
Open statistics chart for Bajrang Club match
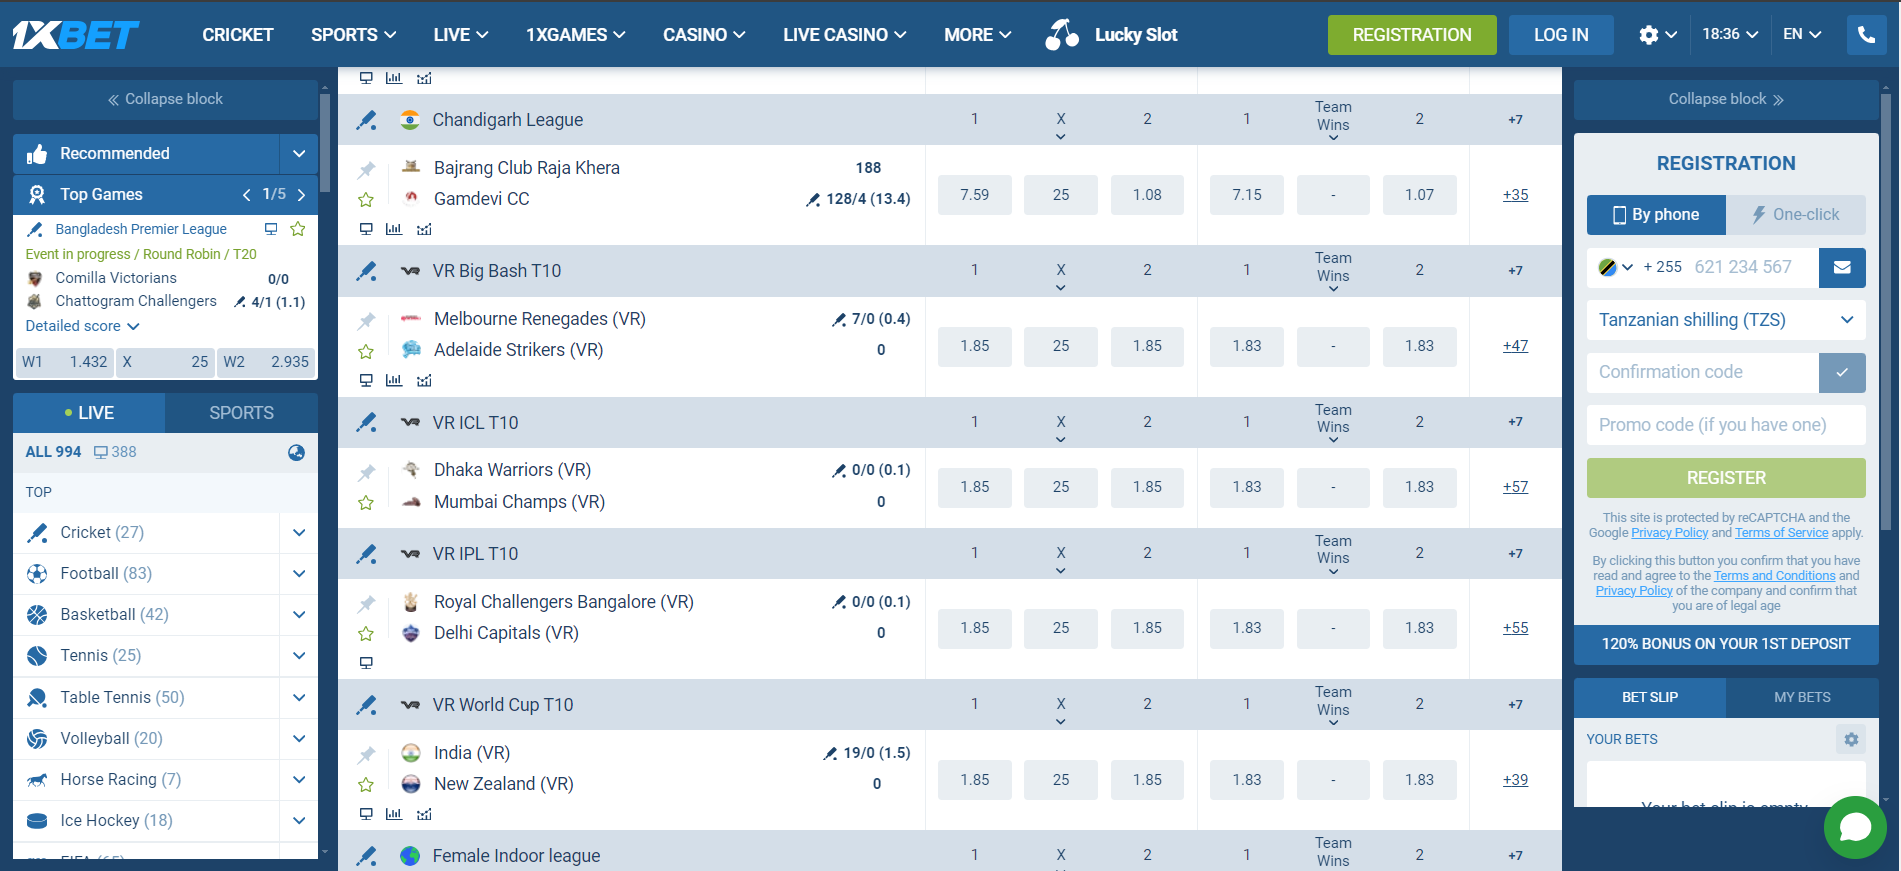[394, 229]
